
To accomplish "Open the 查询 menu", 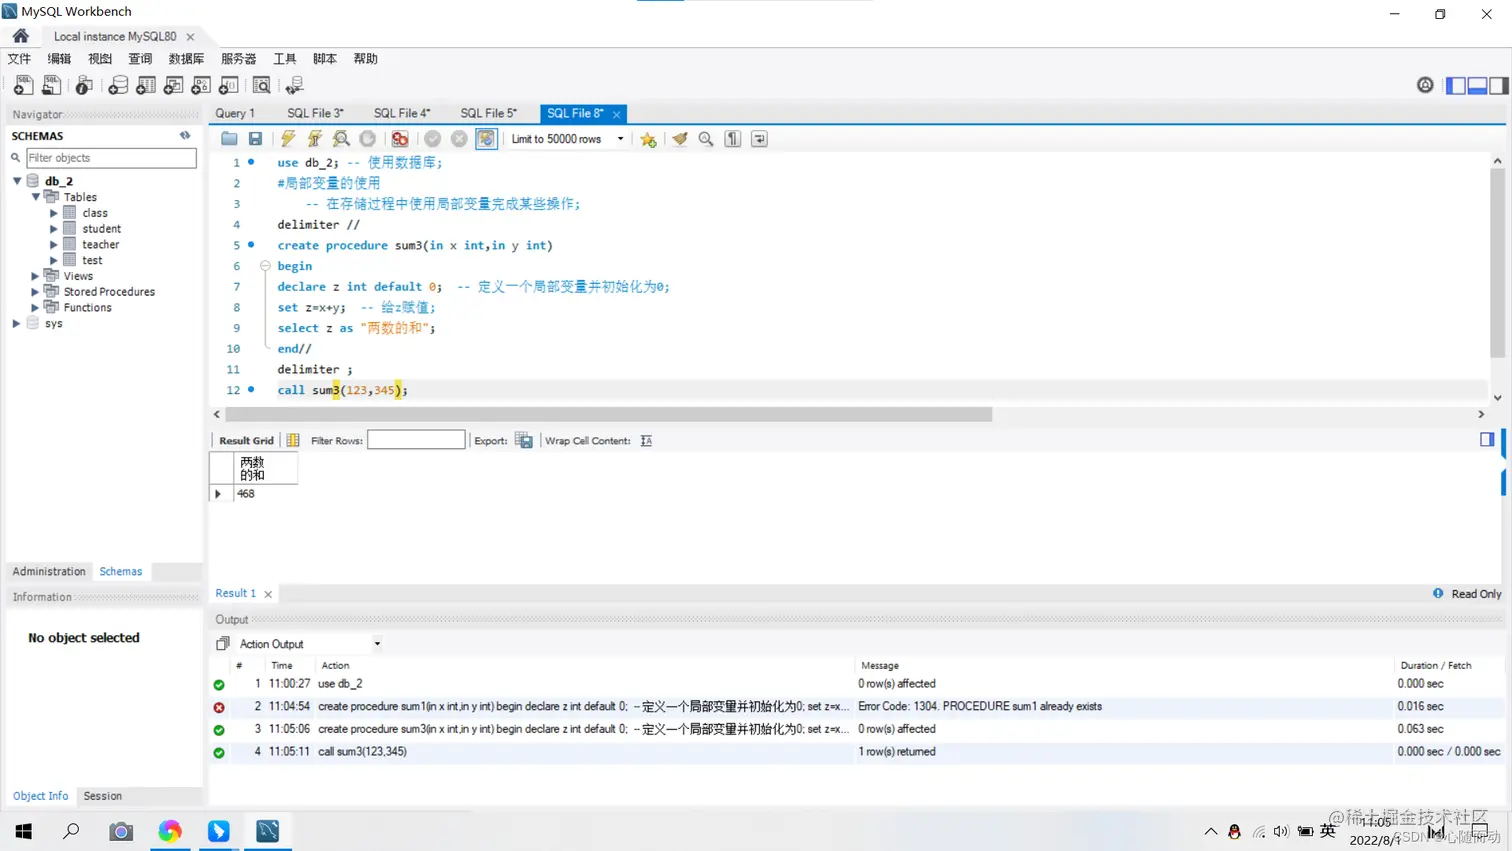I will pyautogui.click(x=140, y=59).
